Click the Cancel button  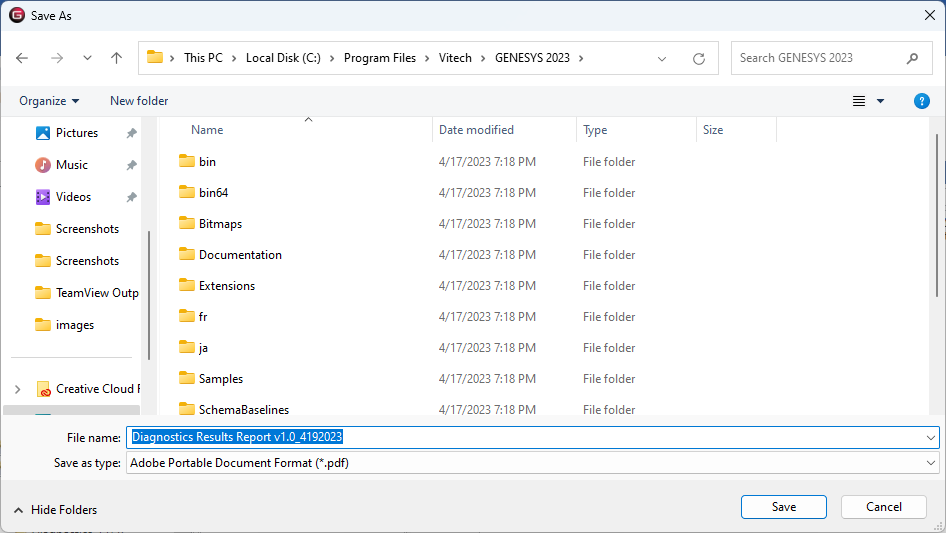pyautogui.click(x=884, y=507)
